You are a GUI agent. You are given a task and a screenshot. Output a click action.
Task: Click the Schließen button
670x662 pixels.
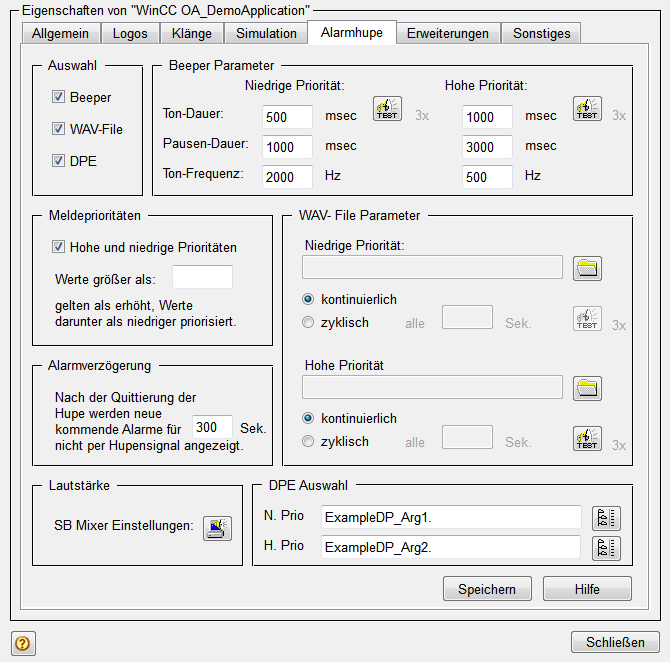(x=615, y=642)
